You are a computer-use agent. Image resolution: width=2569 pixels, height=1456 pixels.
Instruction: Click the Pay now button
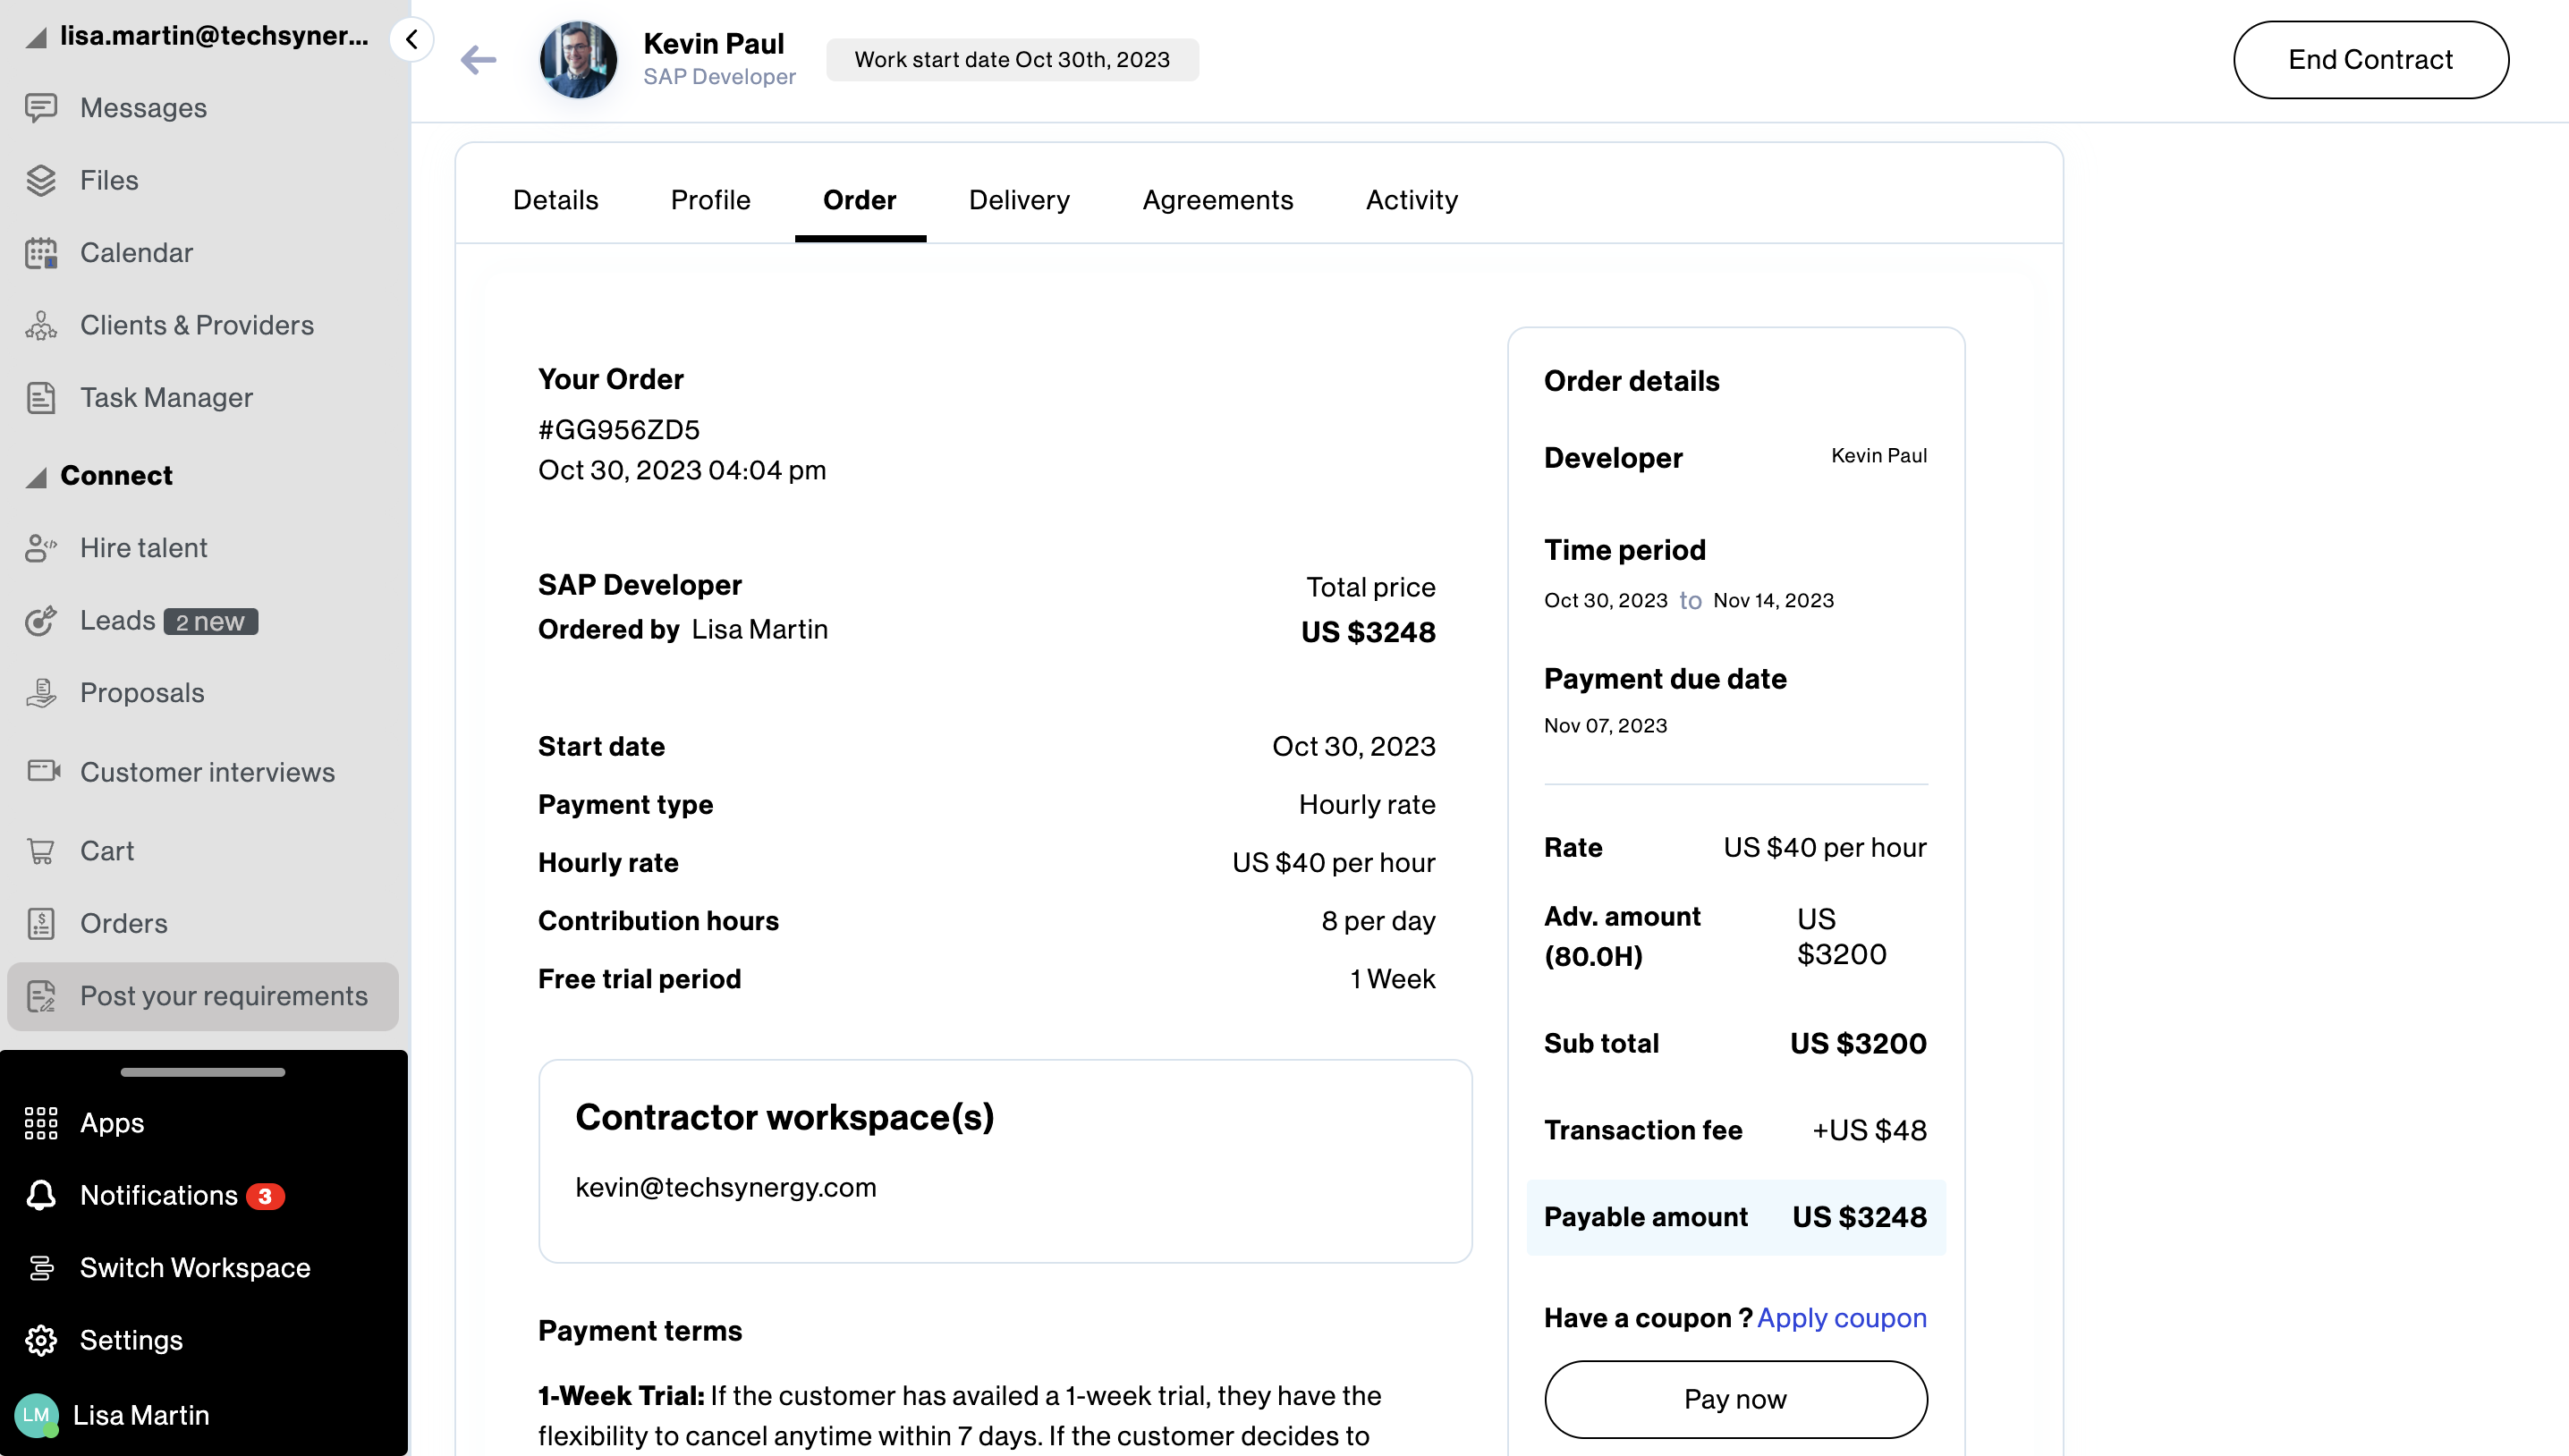pyautogui.click(x=1735, y=1399)
